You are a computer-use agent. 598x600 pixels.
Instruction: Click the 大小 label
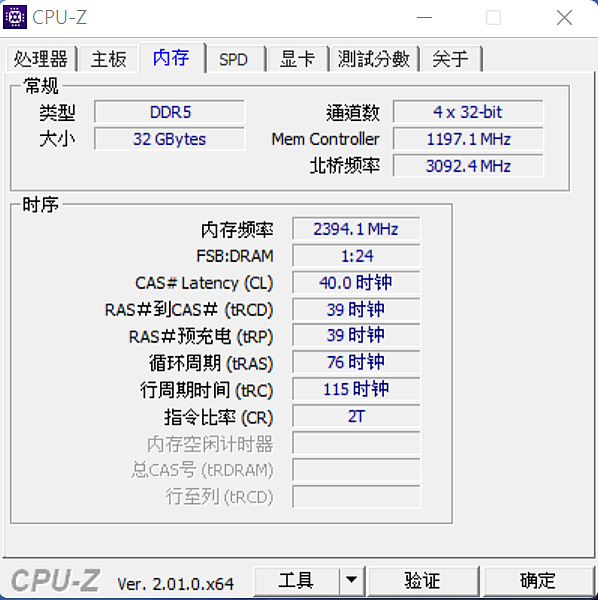click(57, 139)
